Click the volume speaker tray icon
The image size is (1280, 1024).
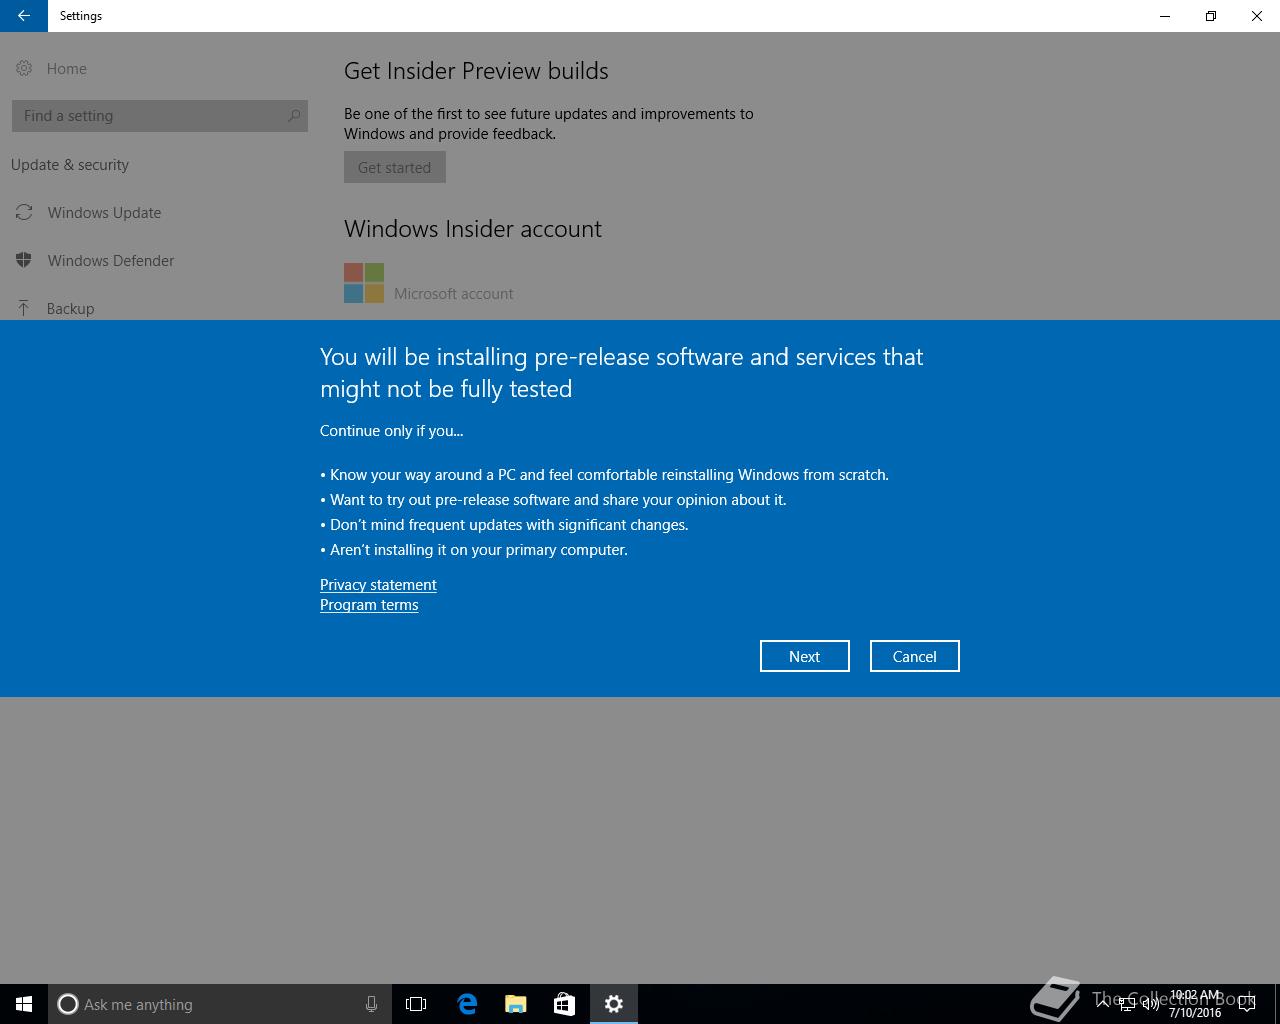pos(1151,1004)
